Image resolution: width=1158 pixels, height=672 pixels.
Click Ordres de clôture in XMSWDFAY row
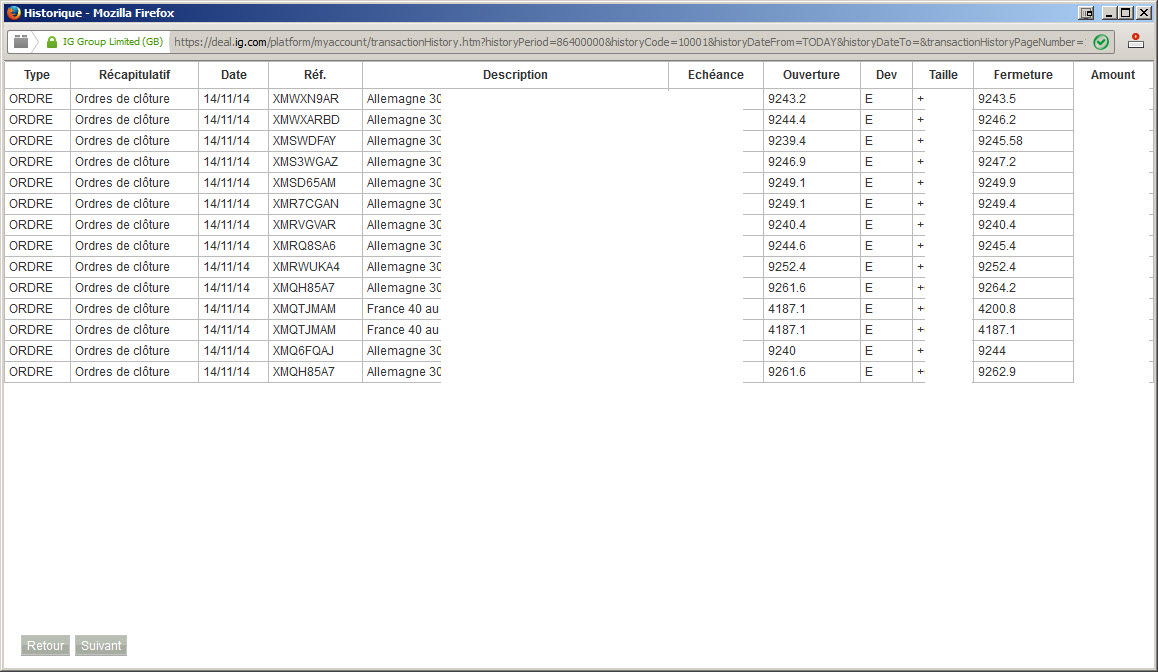pyautogui.click(x=122, y=140)
